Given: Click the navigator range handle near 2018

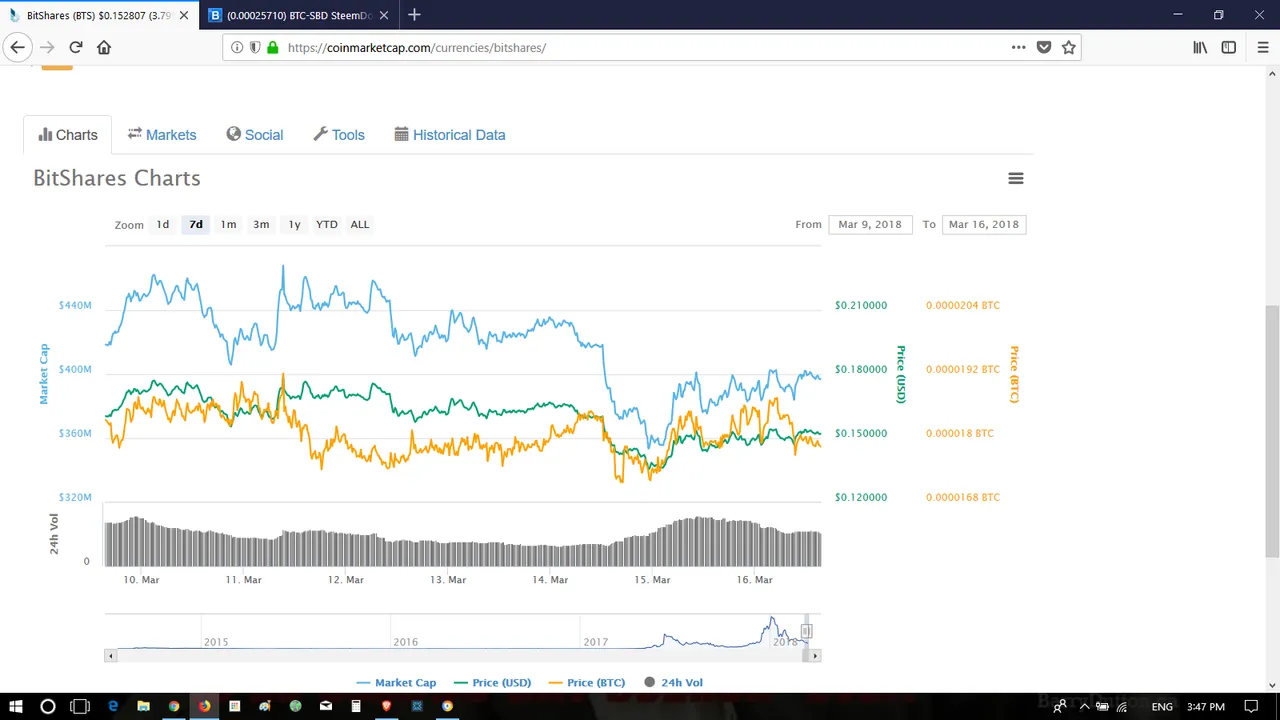Looking at the screenshot, I should coord(806,631).
